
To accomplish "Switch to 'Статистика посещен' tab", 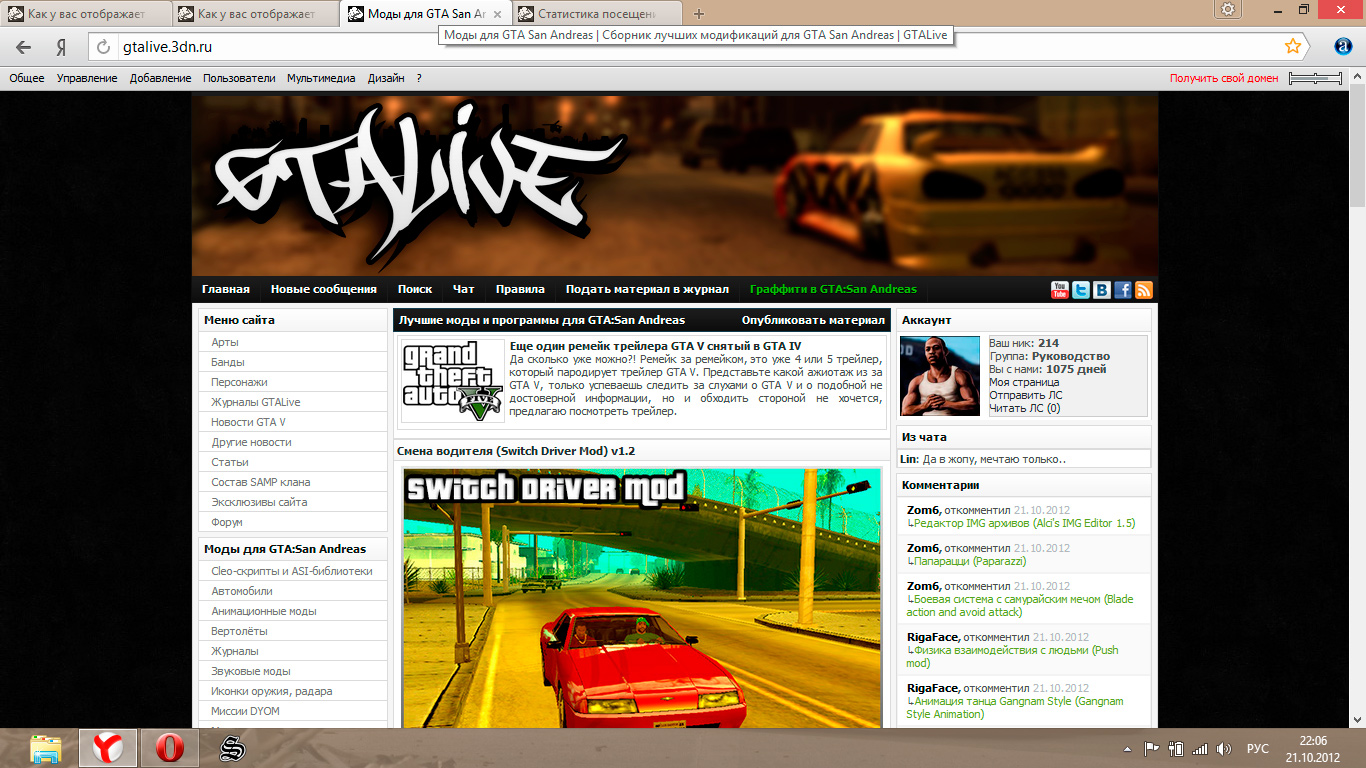I will [597, 14].
